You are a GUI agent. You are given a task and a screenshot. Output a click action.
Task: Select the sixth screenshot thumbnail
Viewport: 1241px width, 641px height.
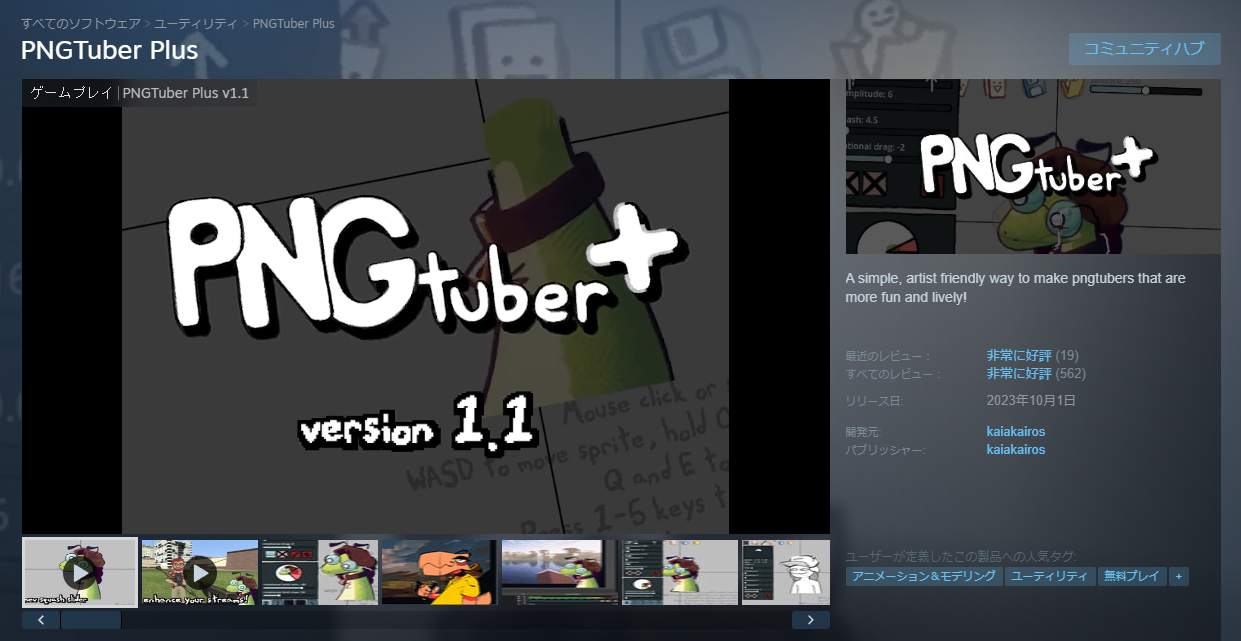click(680, 572)
